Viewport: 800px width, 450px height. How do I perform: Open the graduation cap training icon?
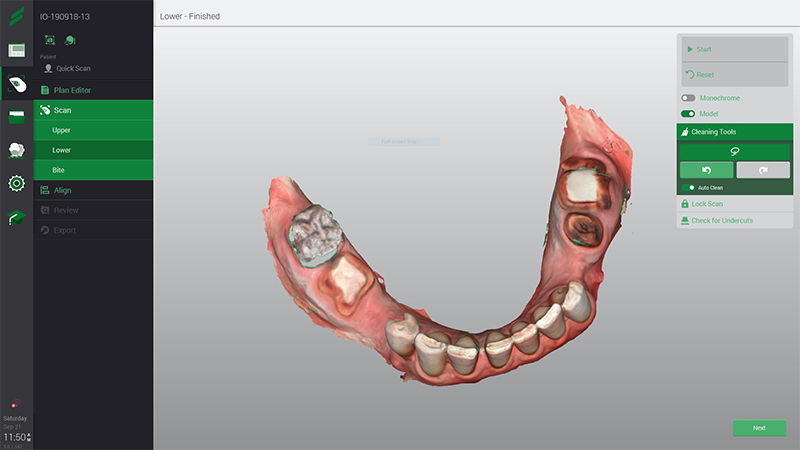pos(16,217)
